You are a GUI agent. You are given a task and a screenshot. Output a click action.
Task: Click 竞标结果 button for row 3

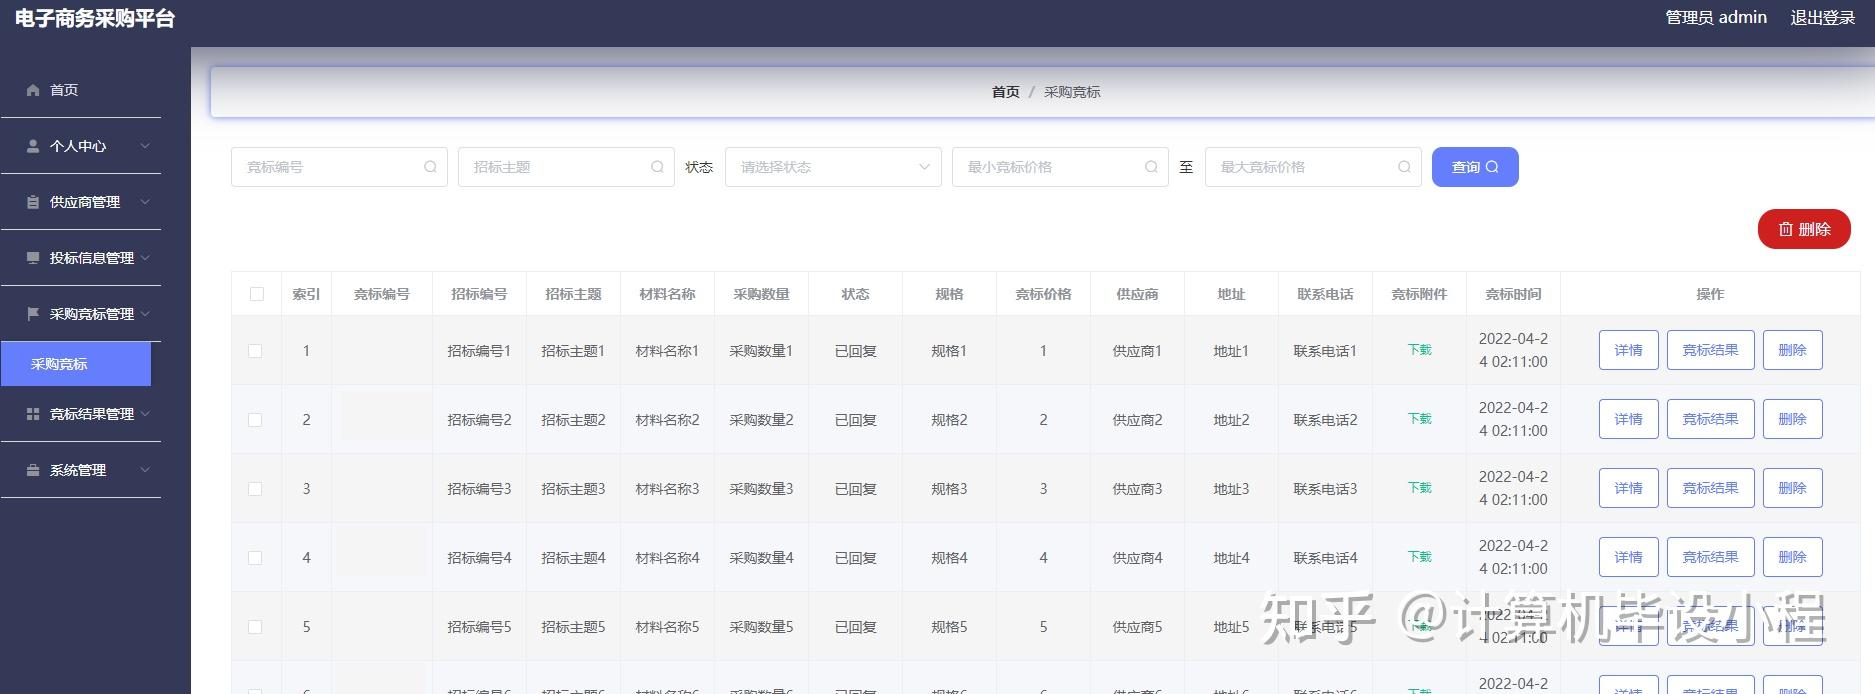[x=1710, y=488]
